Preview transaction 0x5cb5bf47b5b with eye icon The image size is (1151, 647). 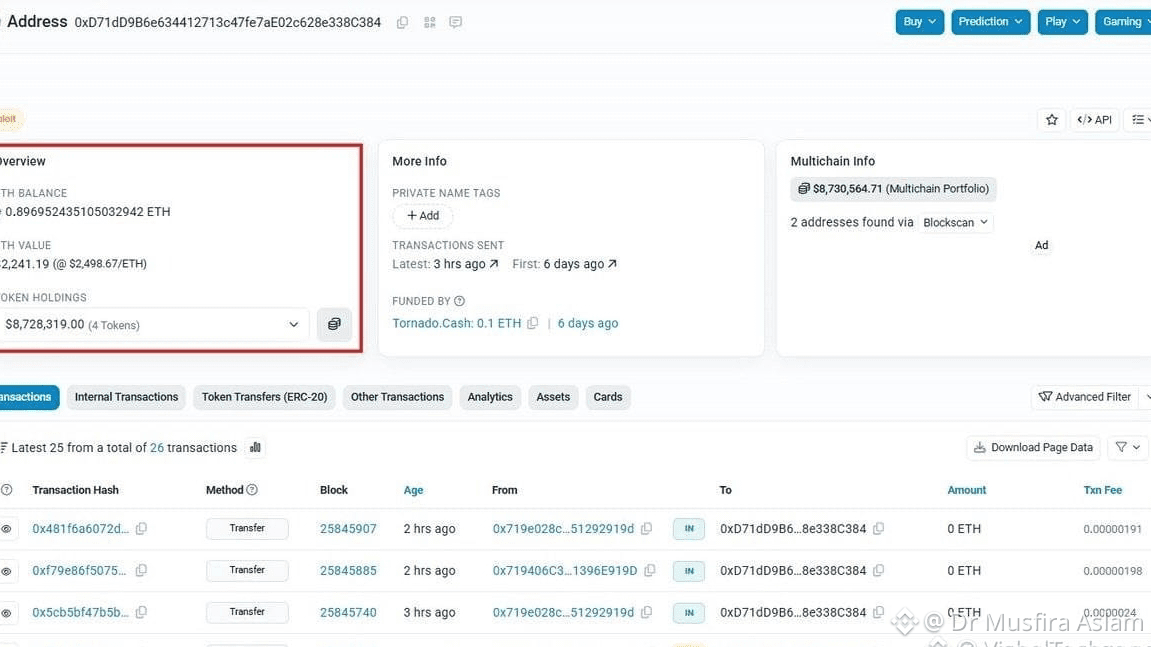[7, 612]
